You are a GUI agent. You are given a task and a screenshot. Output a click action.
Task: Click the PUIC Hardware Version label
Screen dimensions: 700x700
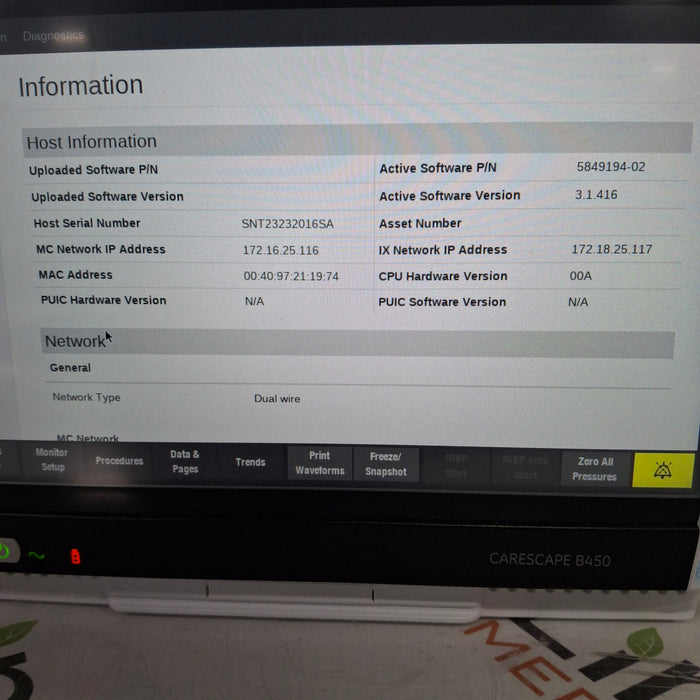[x=103, y=300]
